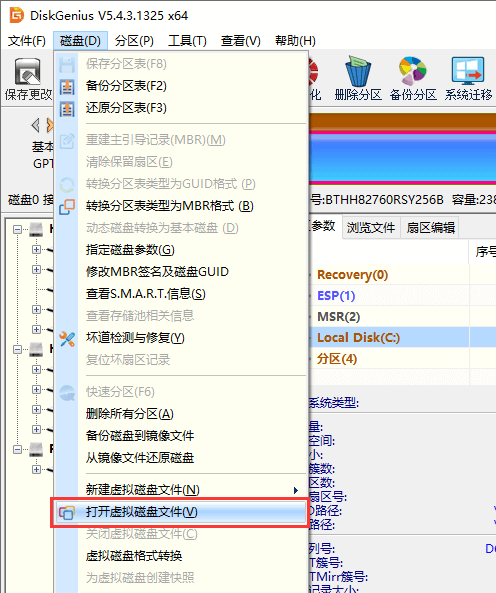Collapse the second disk tree node
This screenshot has height=593, width=496.
[17, 349]
